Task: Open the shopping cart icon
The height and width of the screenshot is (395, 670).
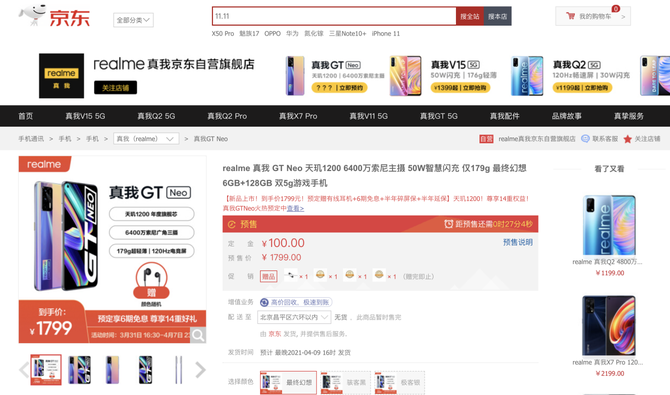Action: (x=570, y=16)
